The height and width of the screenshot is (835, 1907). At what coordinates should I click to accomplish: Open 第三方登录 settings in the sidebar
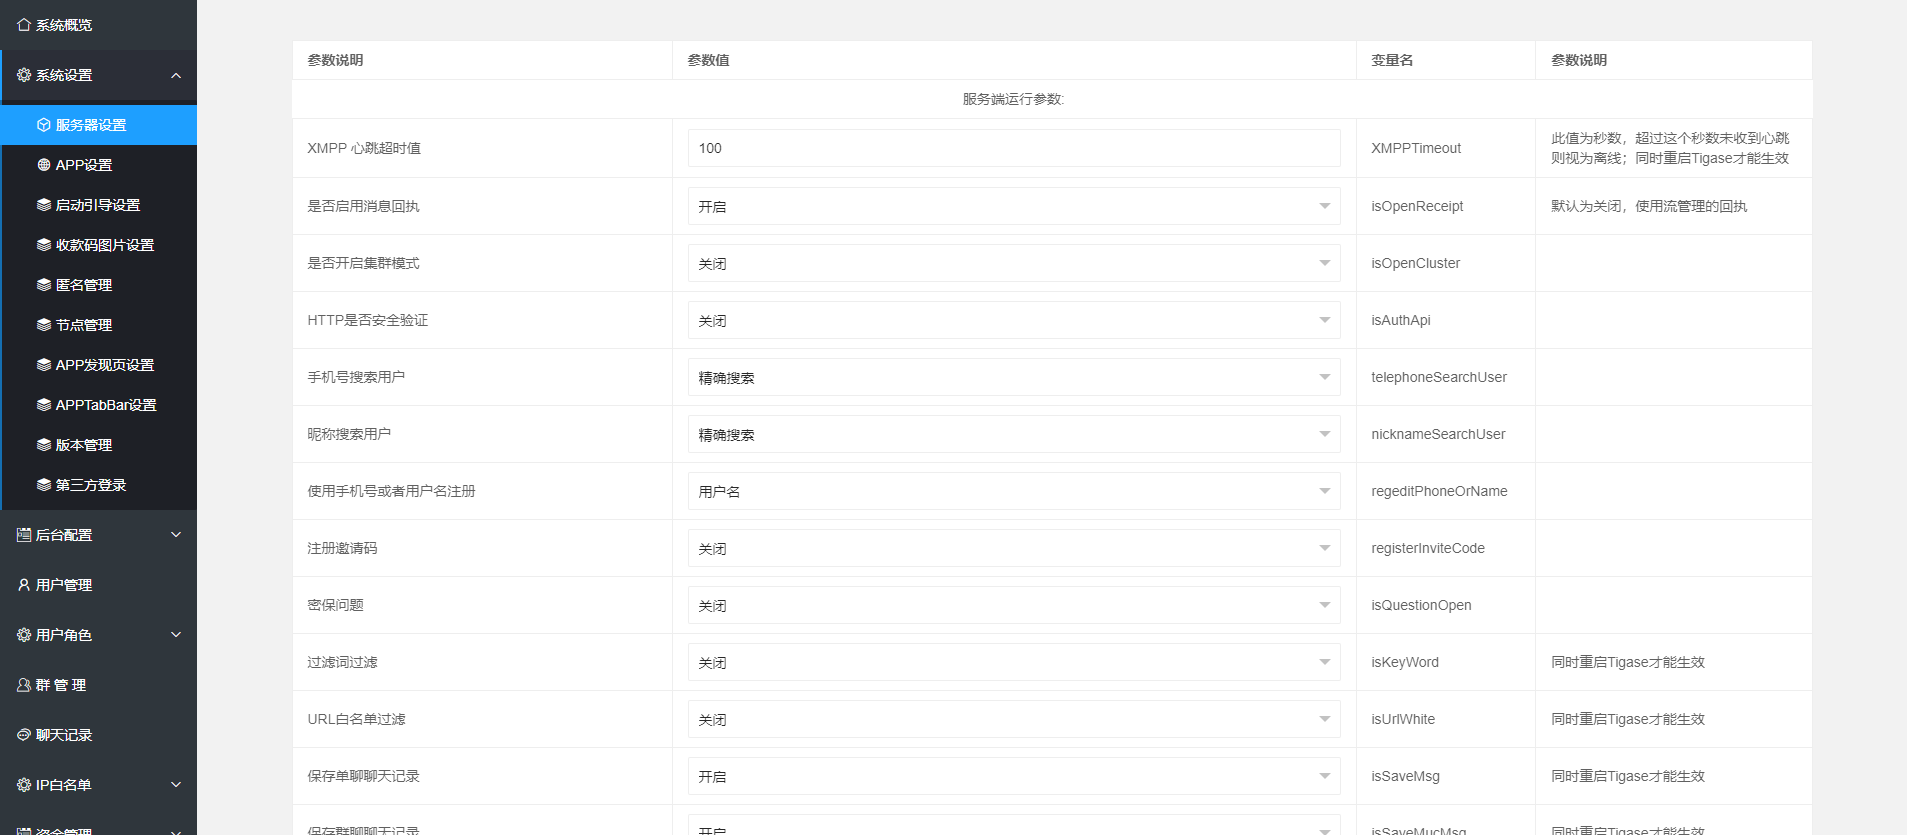point(99,485)
